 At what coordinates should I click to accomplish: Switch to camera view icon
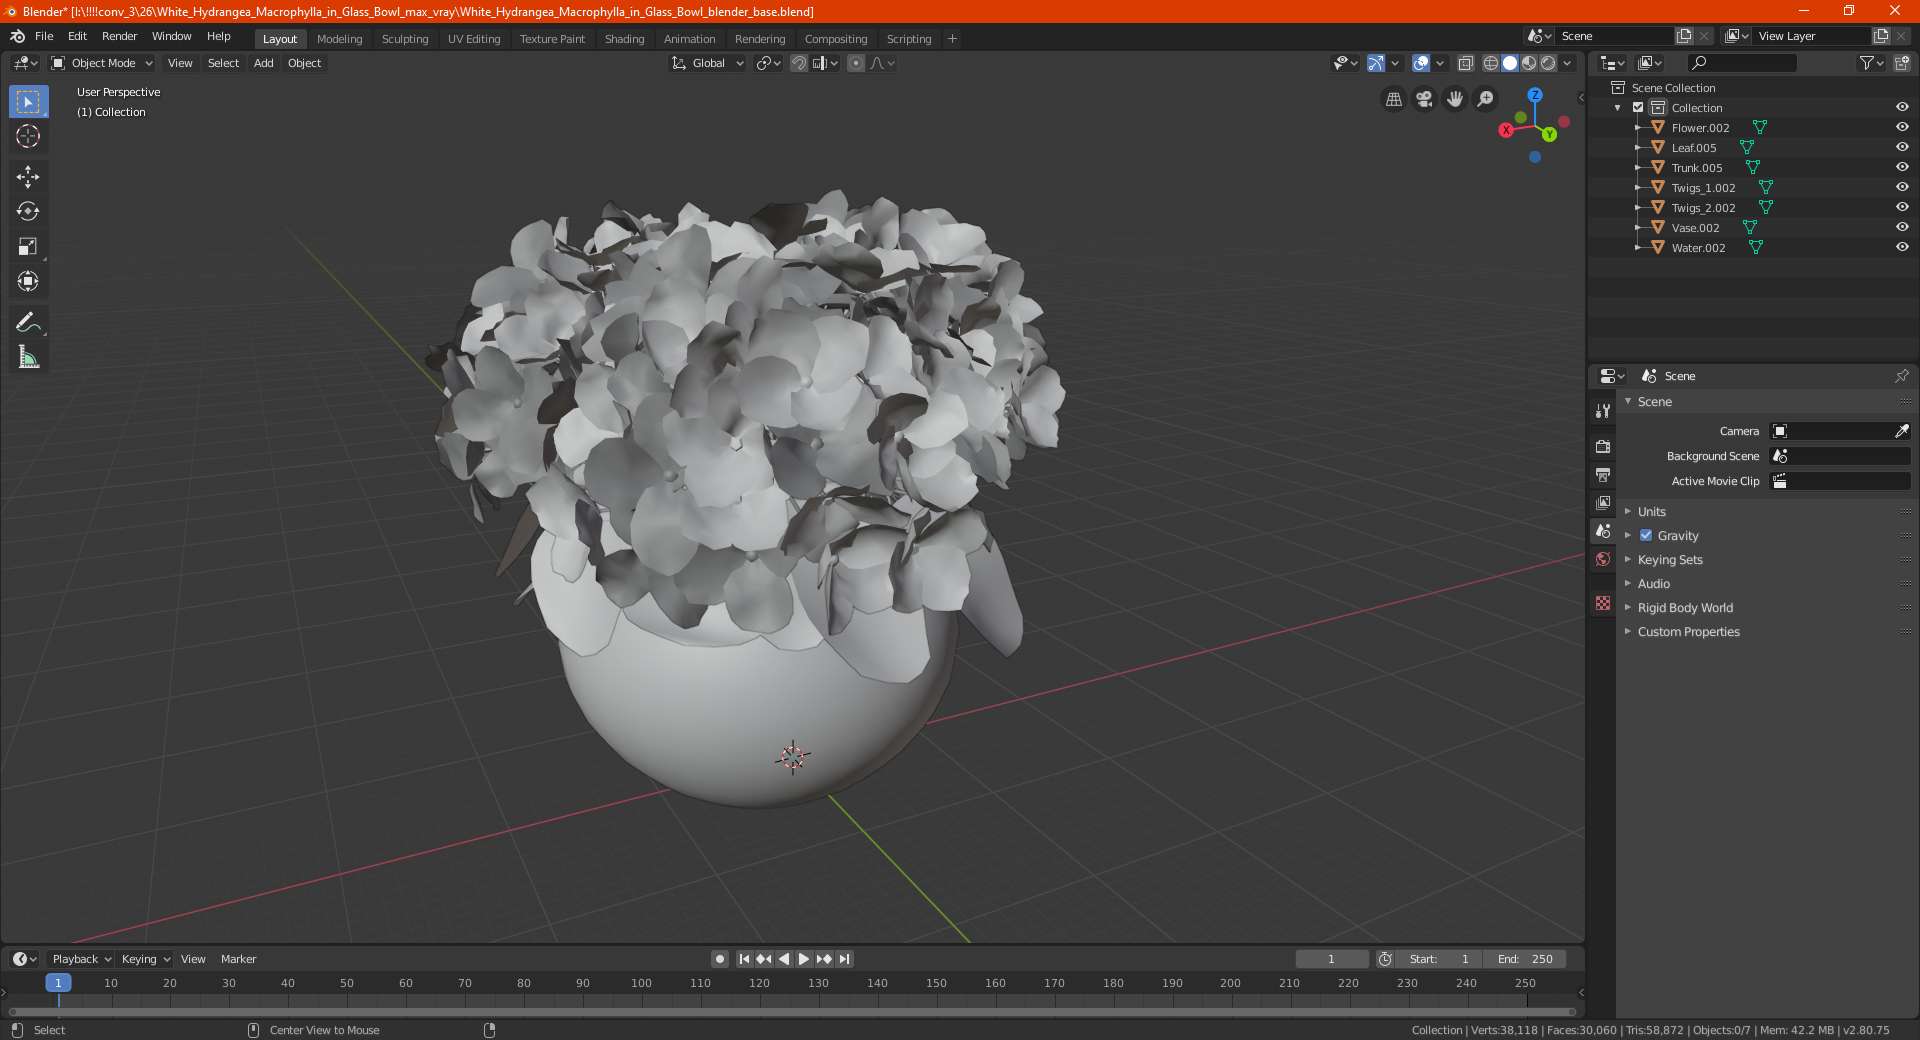1424,99
